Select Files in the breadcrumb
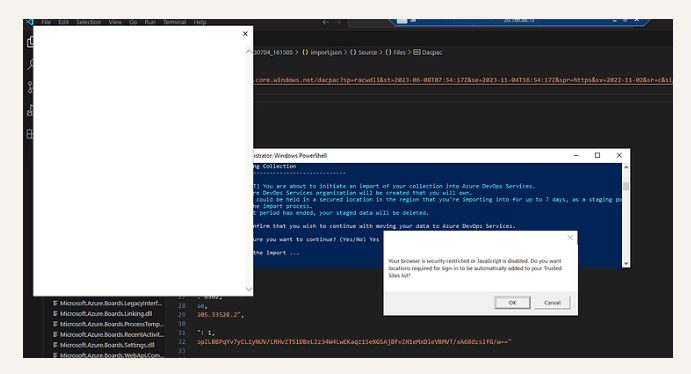The width and height of the screenshot is (691, 374). pyautogui.click(x=395, y=52)
